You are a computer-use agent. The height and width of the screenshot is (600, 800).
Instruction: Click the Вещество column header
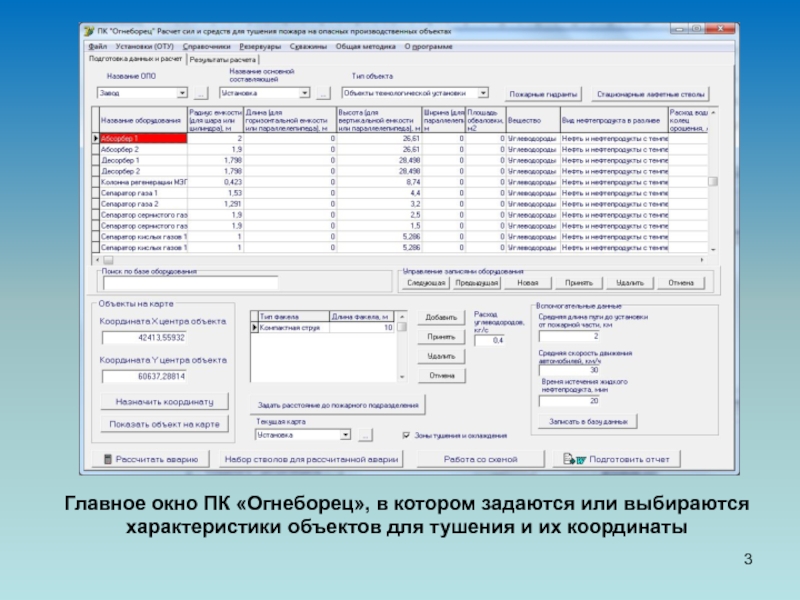coord(533,120)
